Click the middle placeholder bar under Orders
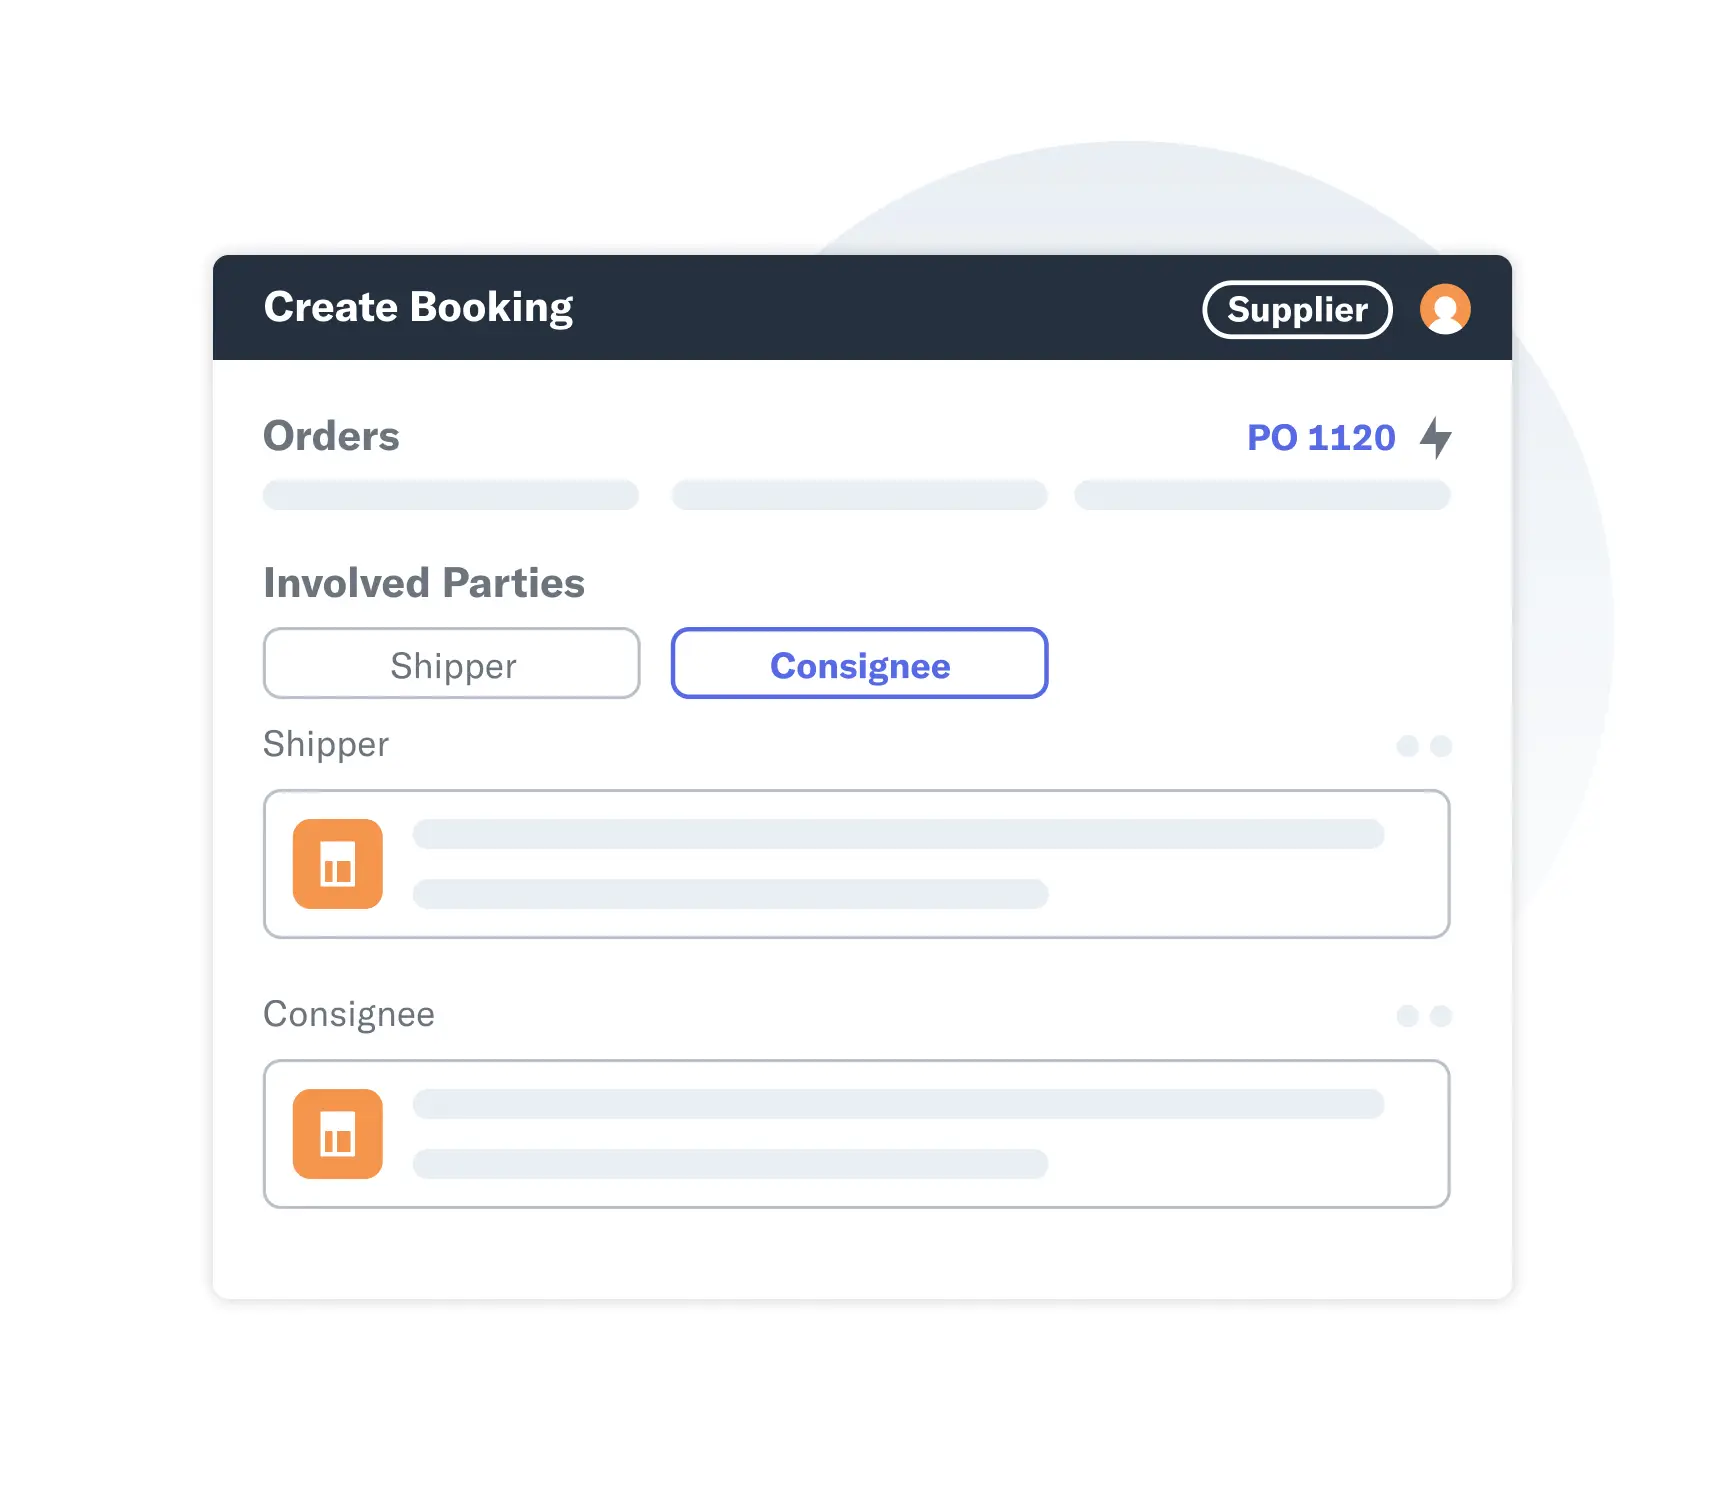This screenshot has height=1494, width=1728. point(860,495)
